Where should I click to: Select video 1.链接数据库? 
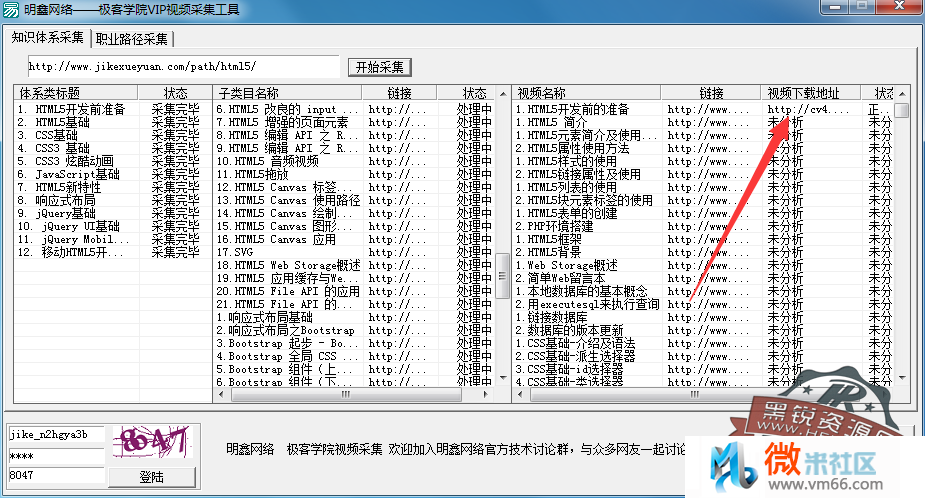[551, 317]
